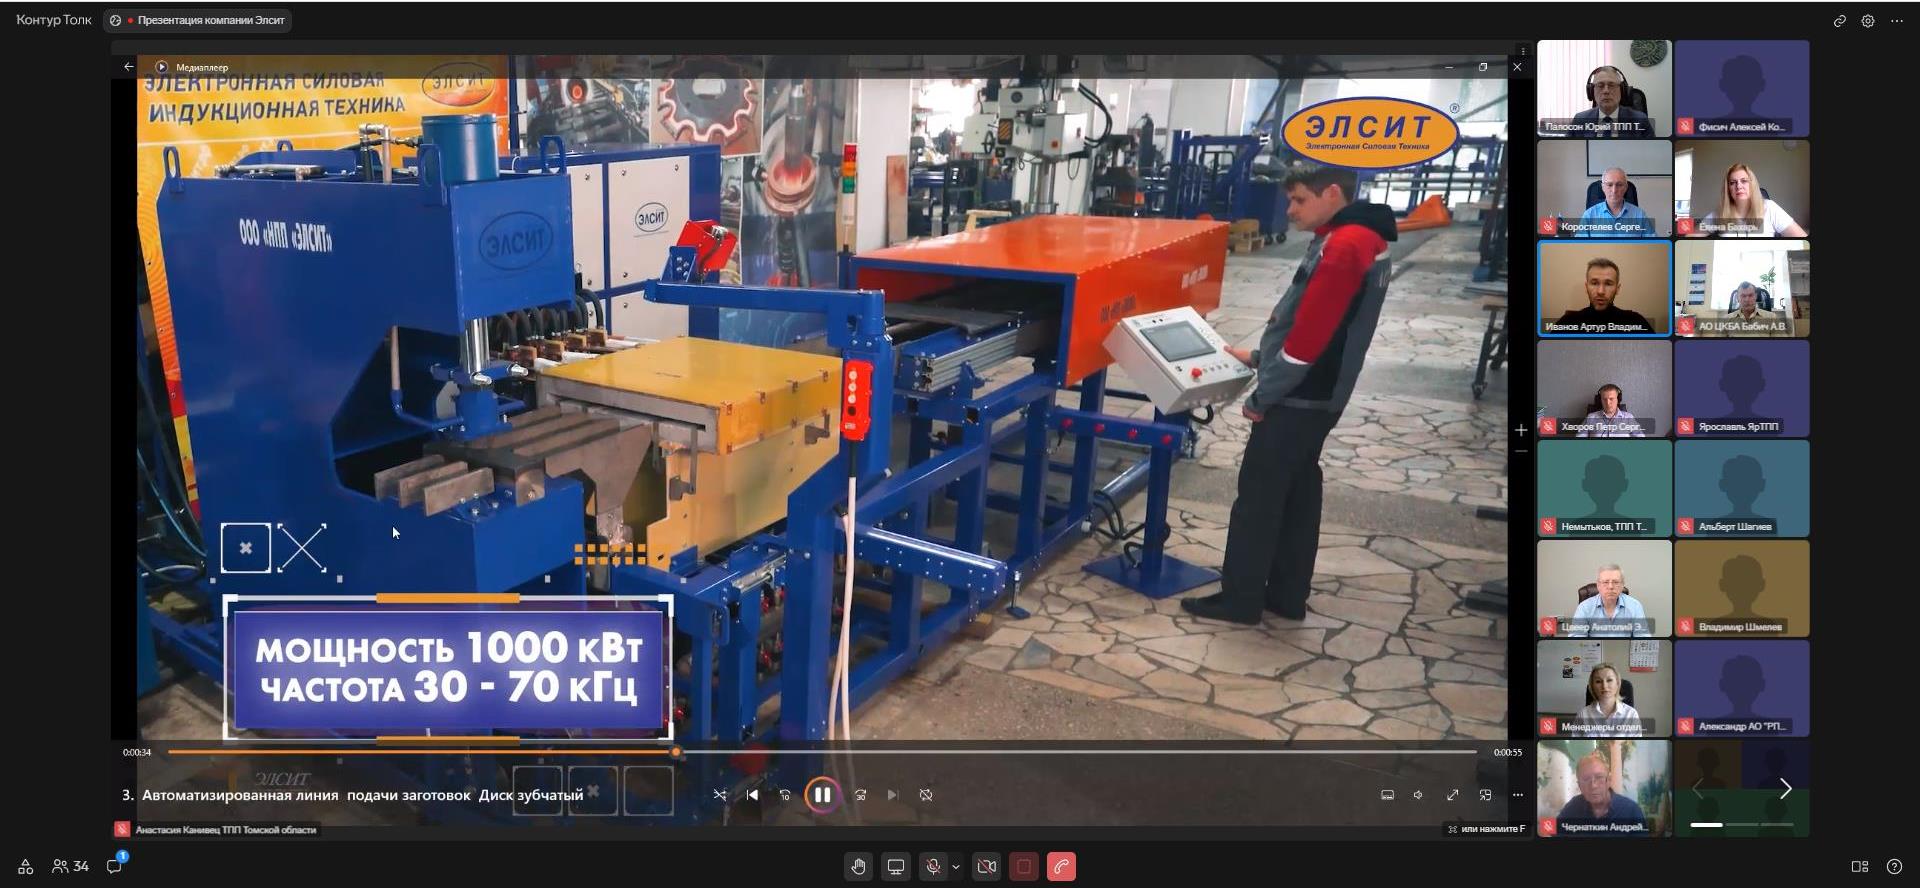Raise hand in the meeting
This screenshot has width=1920, height=888.
pyautogui.click(x=858, y=867)
